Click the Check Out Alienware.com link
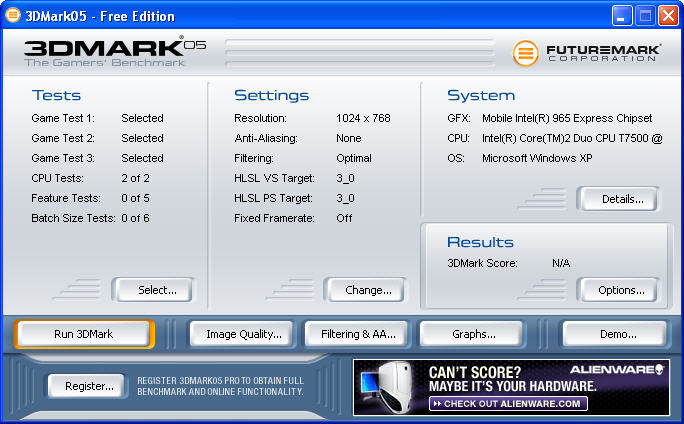684x424 pixels. point(509,403)
